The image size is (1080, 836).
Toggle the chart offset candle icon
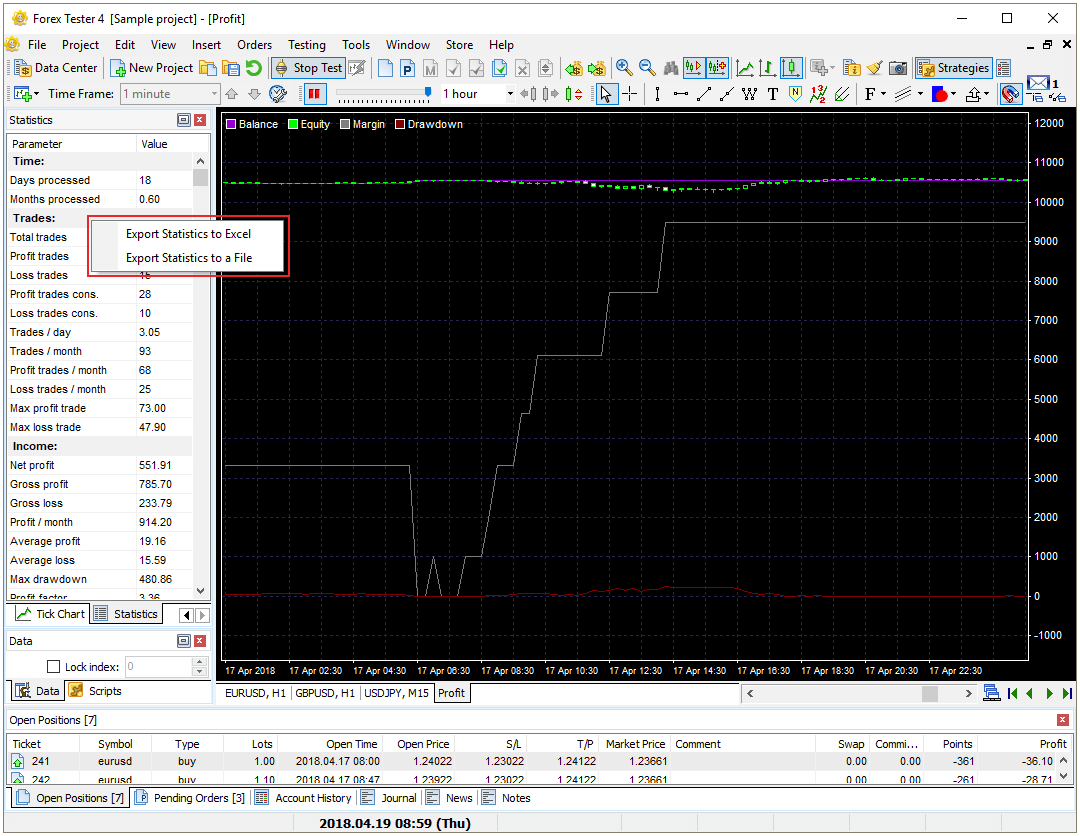point(717,67)
